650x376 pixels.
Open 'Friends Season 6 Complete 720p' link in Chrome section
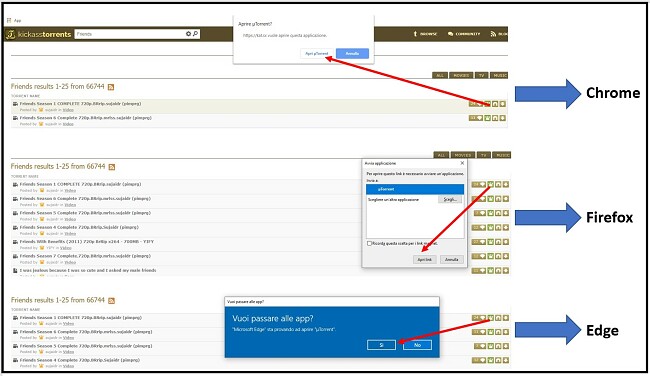click(x=86, y=118)
